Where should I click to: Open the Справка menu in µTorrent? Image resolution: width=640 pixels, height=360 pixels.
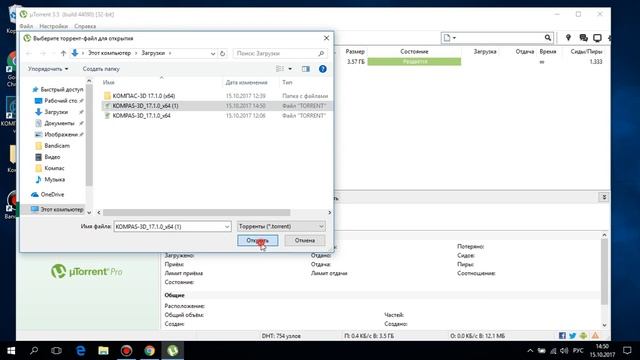[x=85, y=26]
